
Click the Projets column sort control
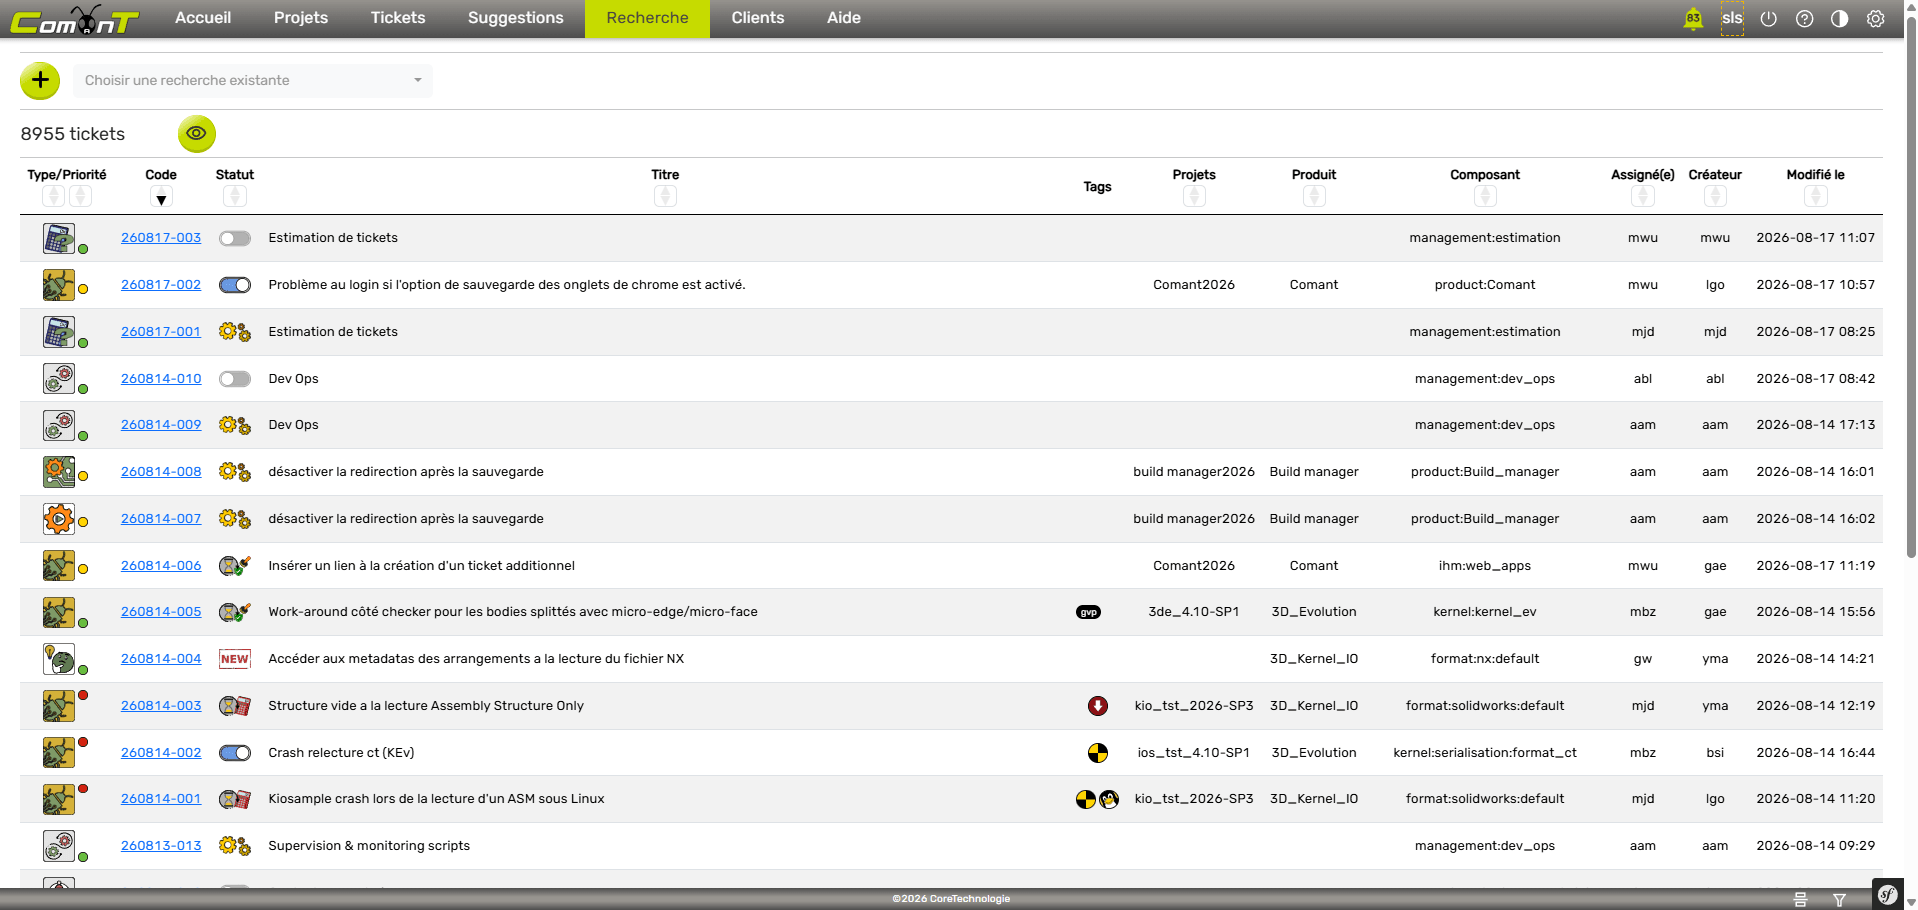click(1194, 197)
